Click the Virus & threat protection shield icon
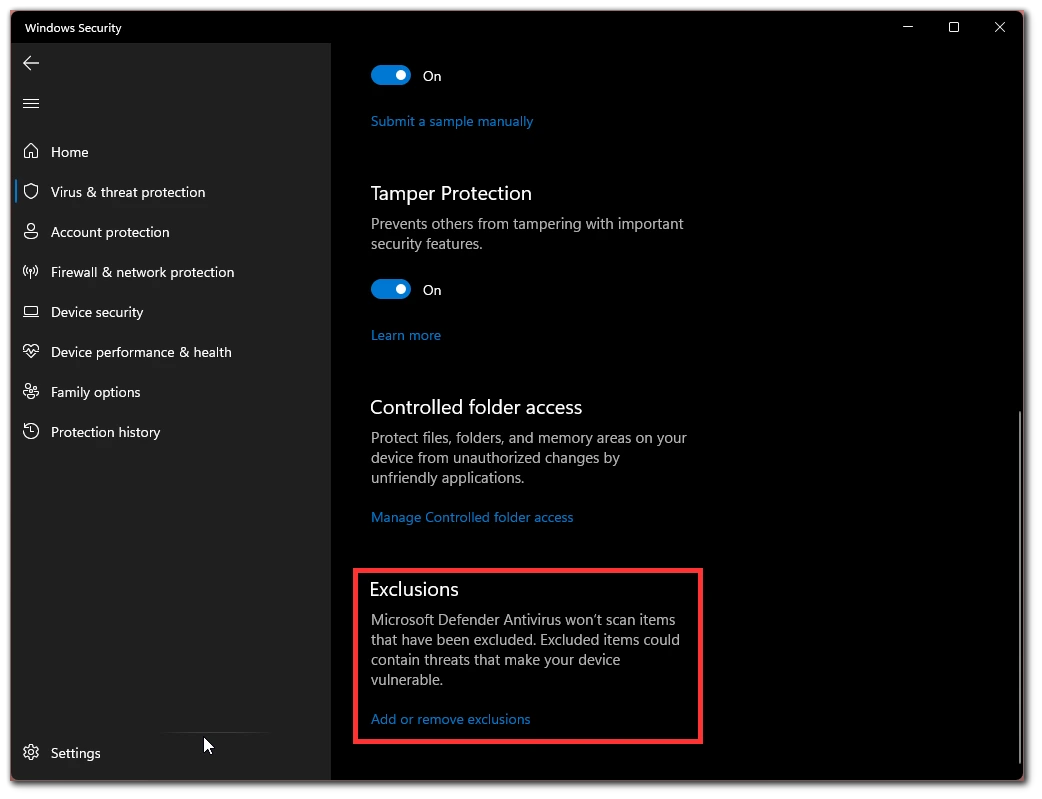 click(31, 191)
